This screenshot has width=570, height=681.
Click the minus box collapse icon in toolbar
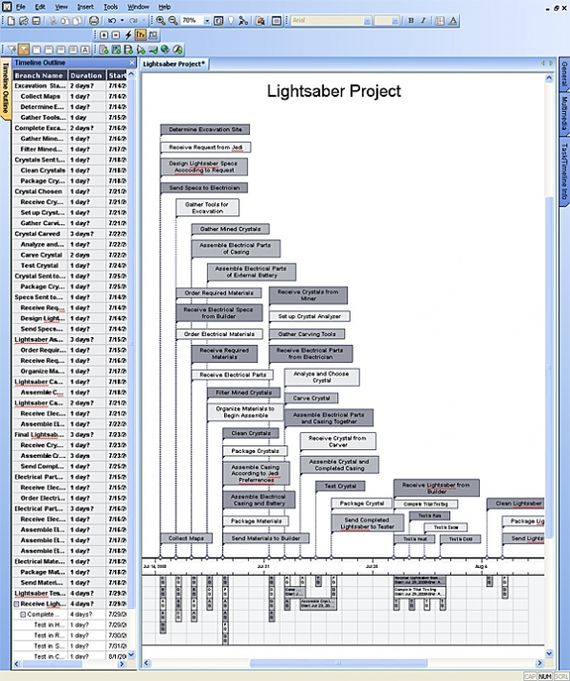[116, 35]
